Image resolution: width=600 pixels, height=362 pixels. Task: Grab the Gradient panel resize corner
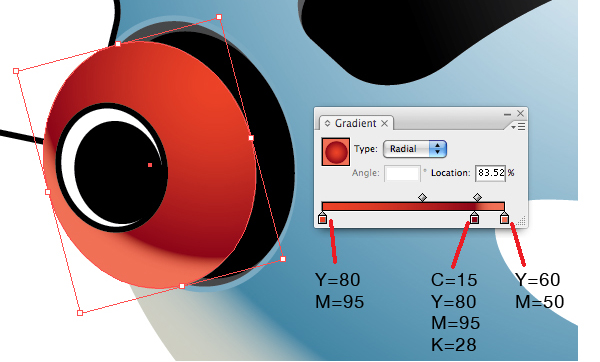[522, 221]
